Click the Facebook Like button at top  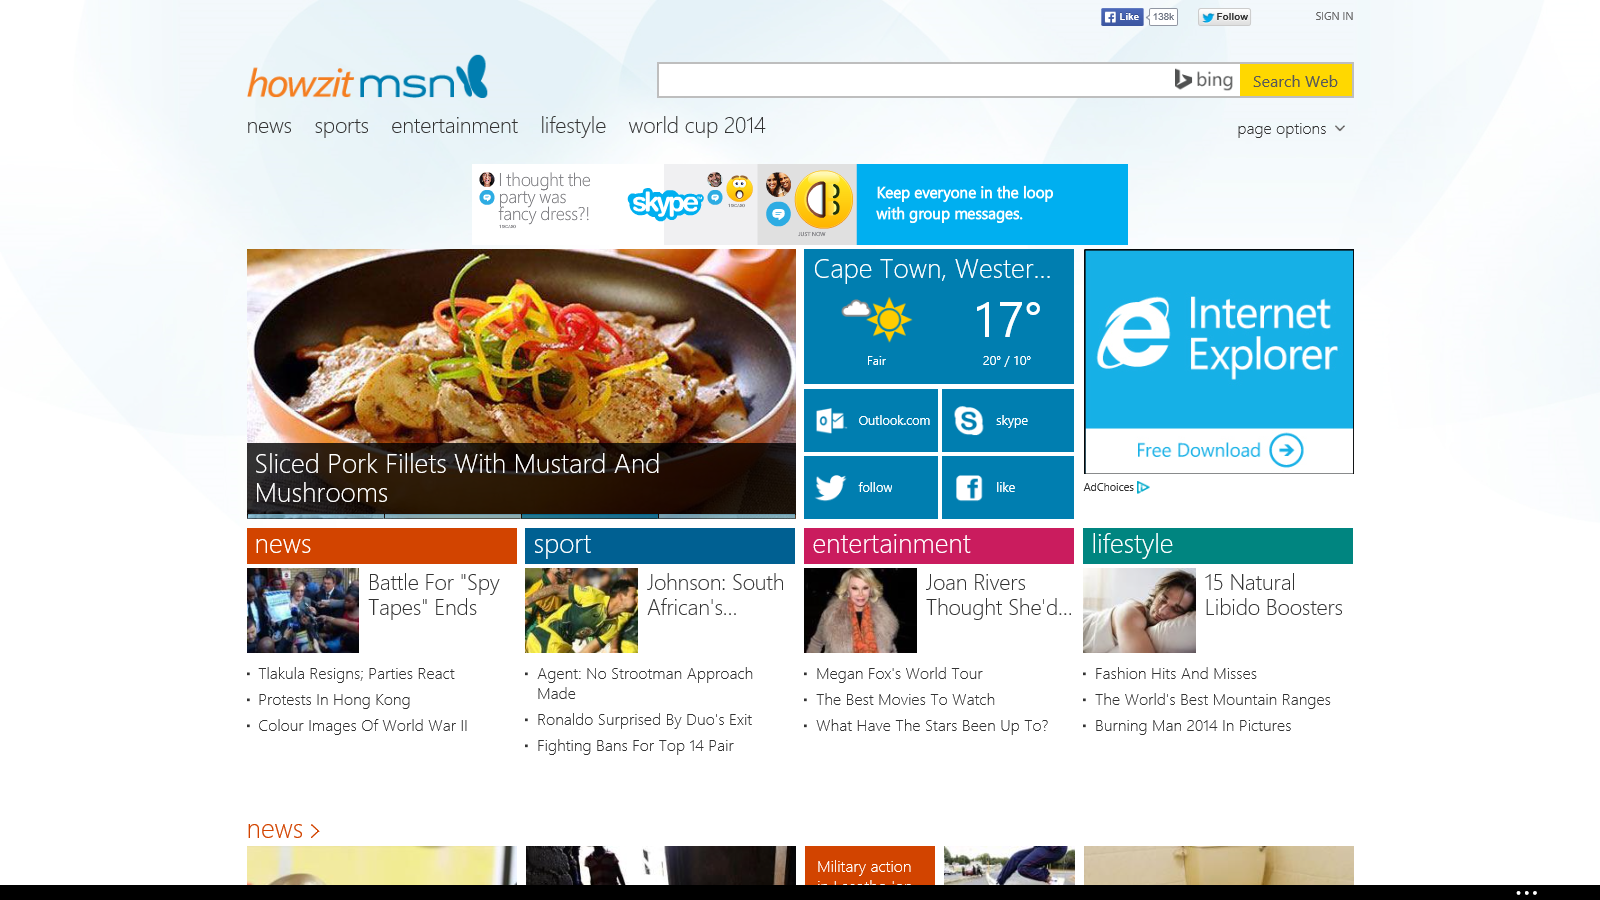coord(1121,17)
